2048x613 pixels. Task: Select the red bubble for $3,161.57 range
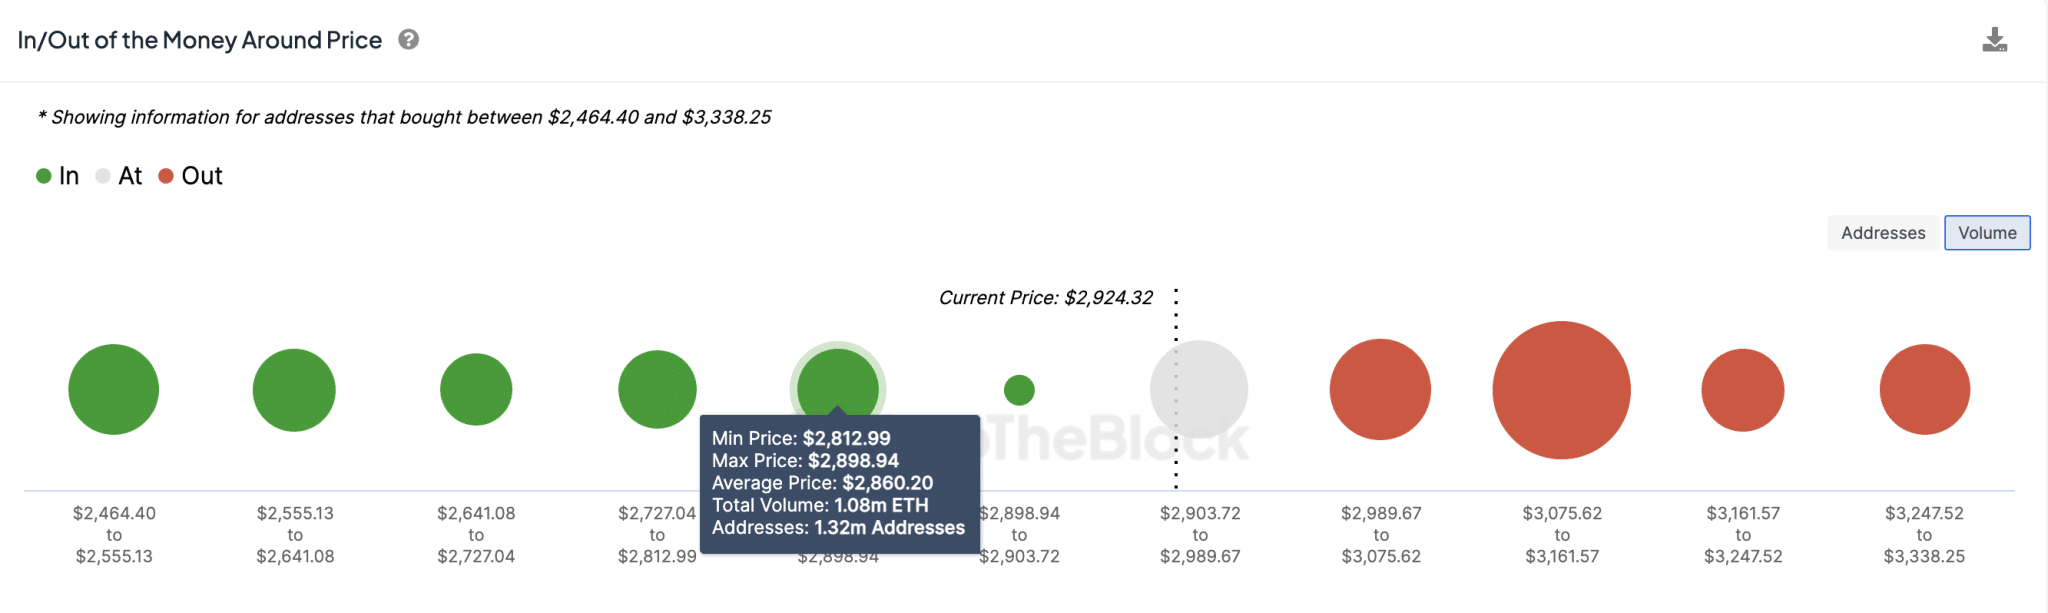point(1742,390)
